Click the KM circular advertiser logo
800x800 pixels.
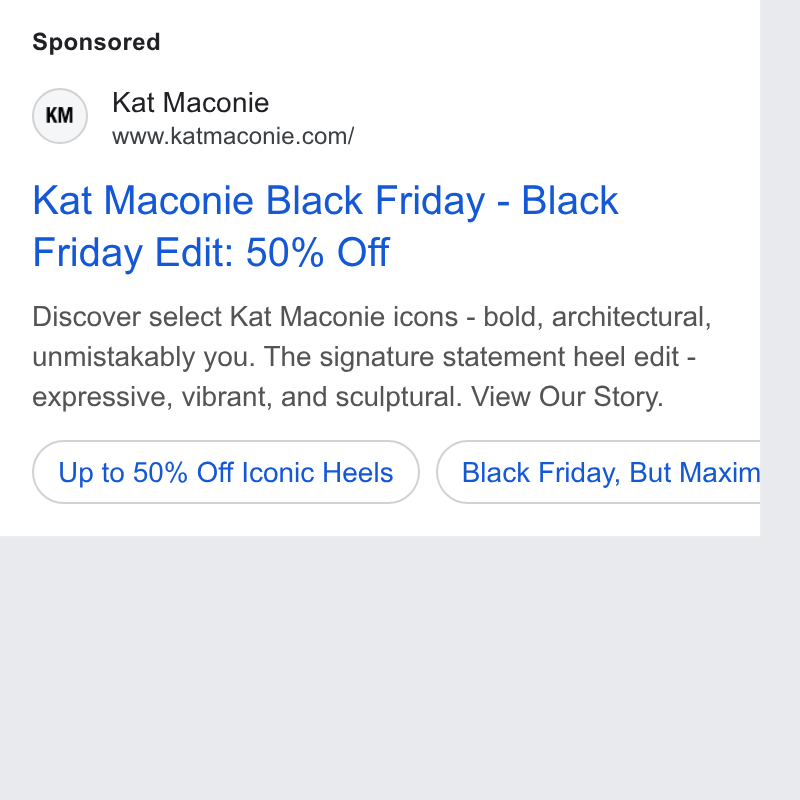[60, 116]
